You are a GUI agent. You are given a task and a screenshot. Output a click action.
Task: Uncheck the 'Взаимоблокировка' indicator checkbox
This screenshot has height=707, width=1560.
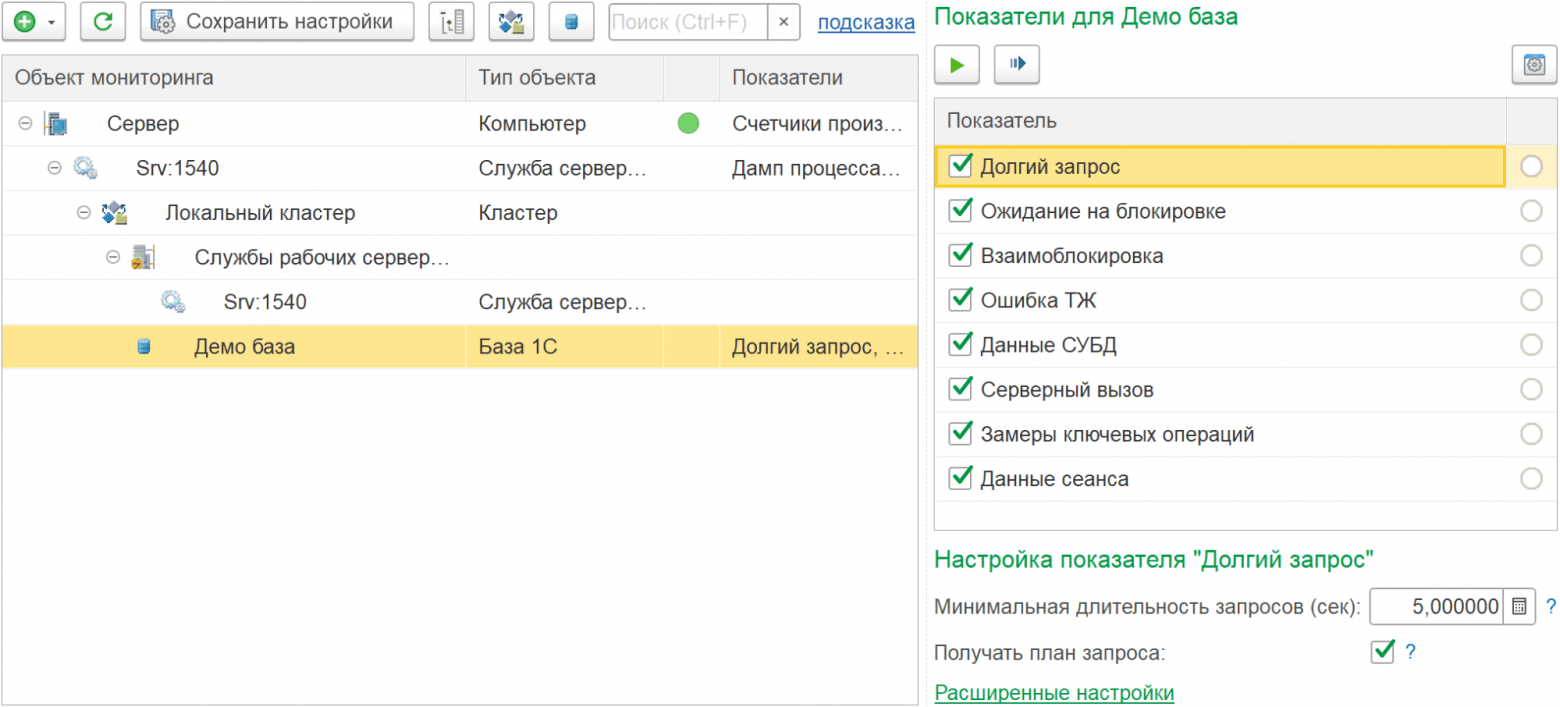coord(961,255)
